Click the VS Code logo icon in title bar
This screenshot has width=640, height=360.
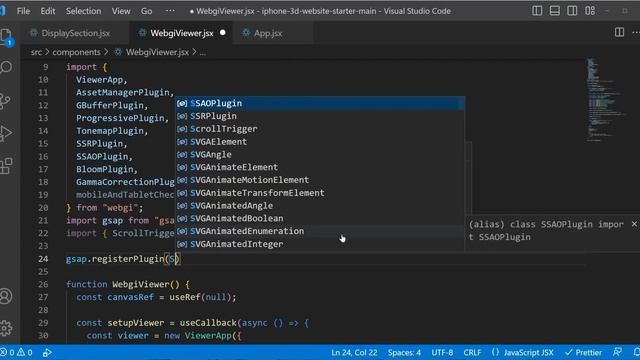point(3,11)
